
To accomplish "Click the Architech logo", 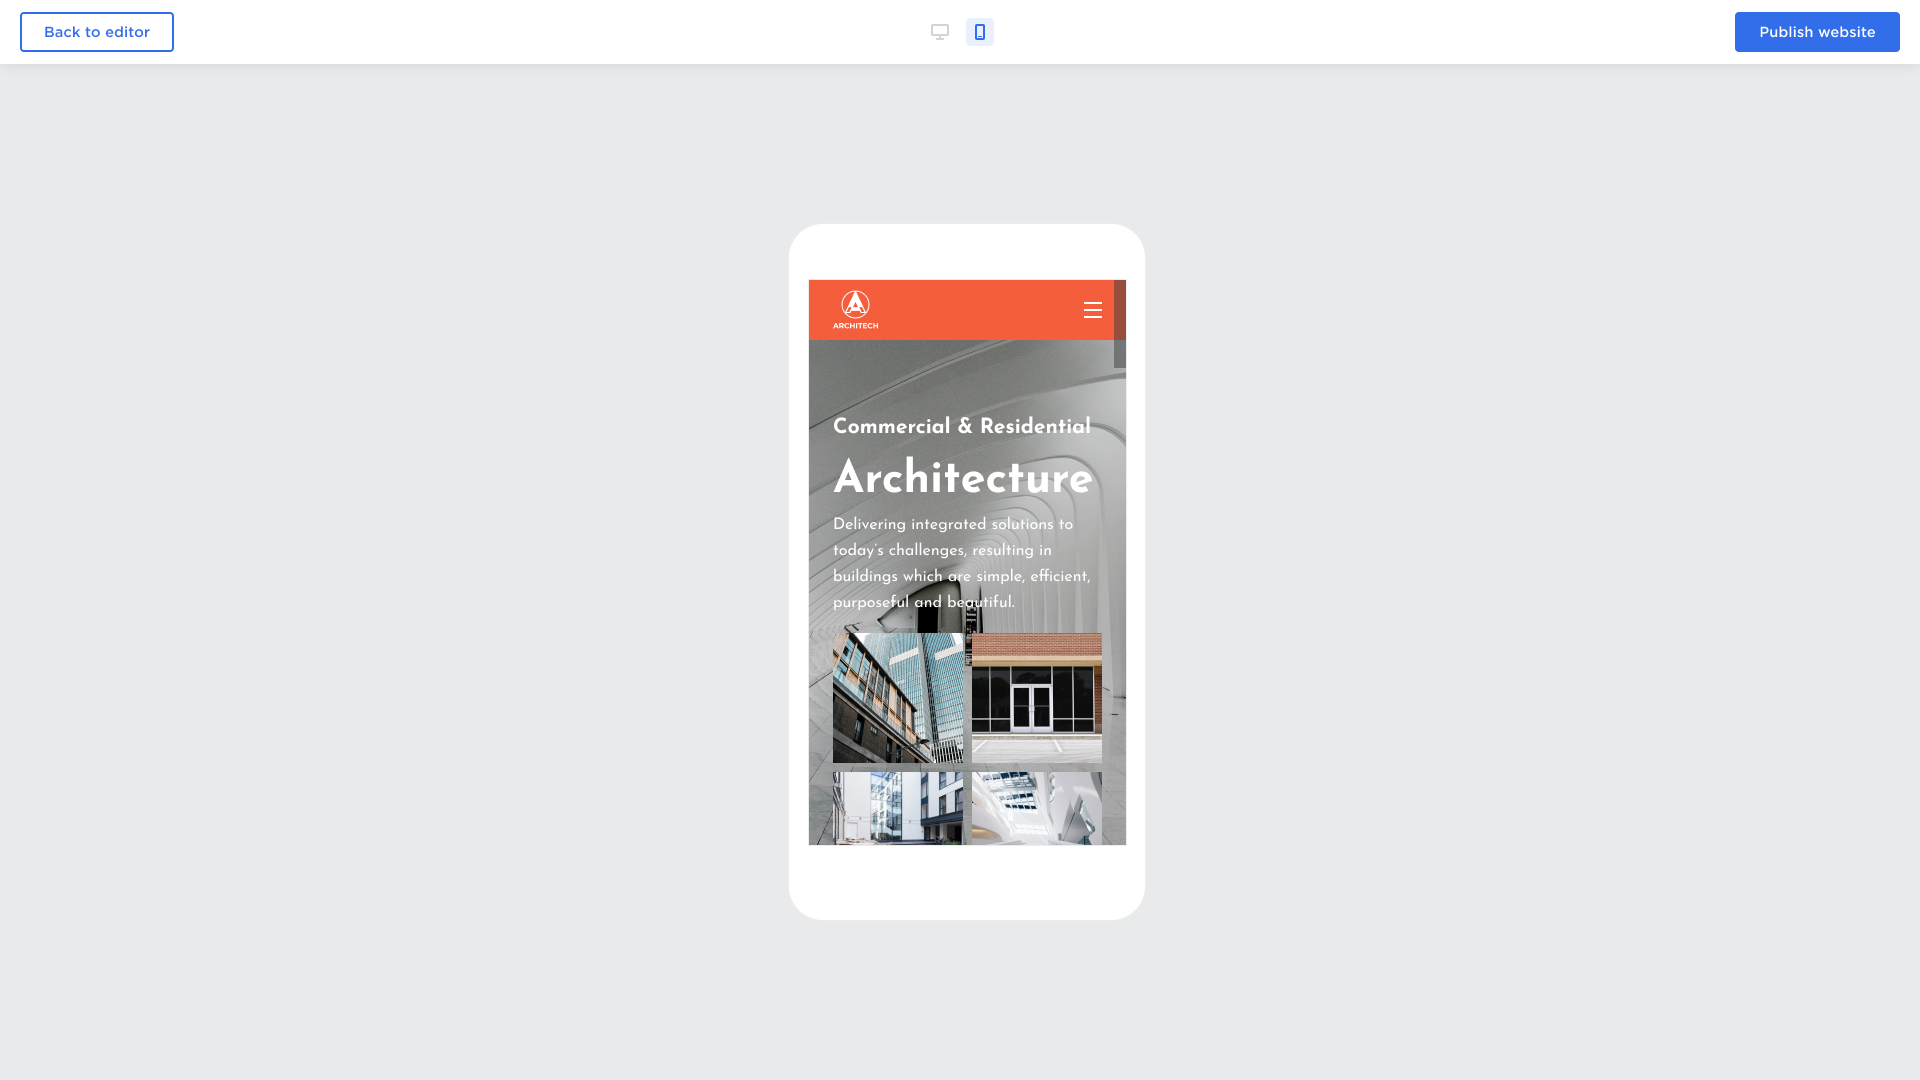I will (855, 309).
